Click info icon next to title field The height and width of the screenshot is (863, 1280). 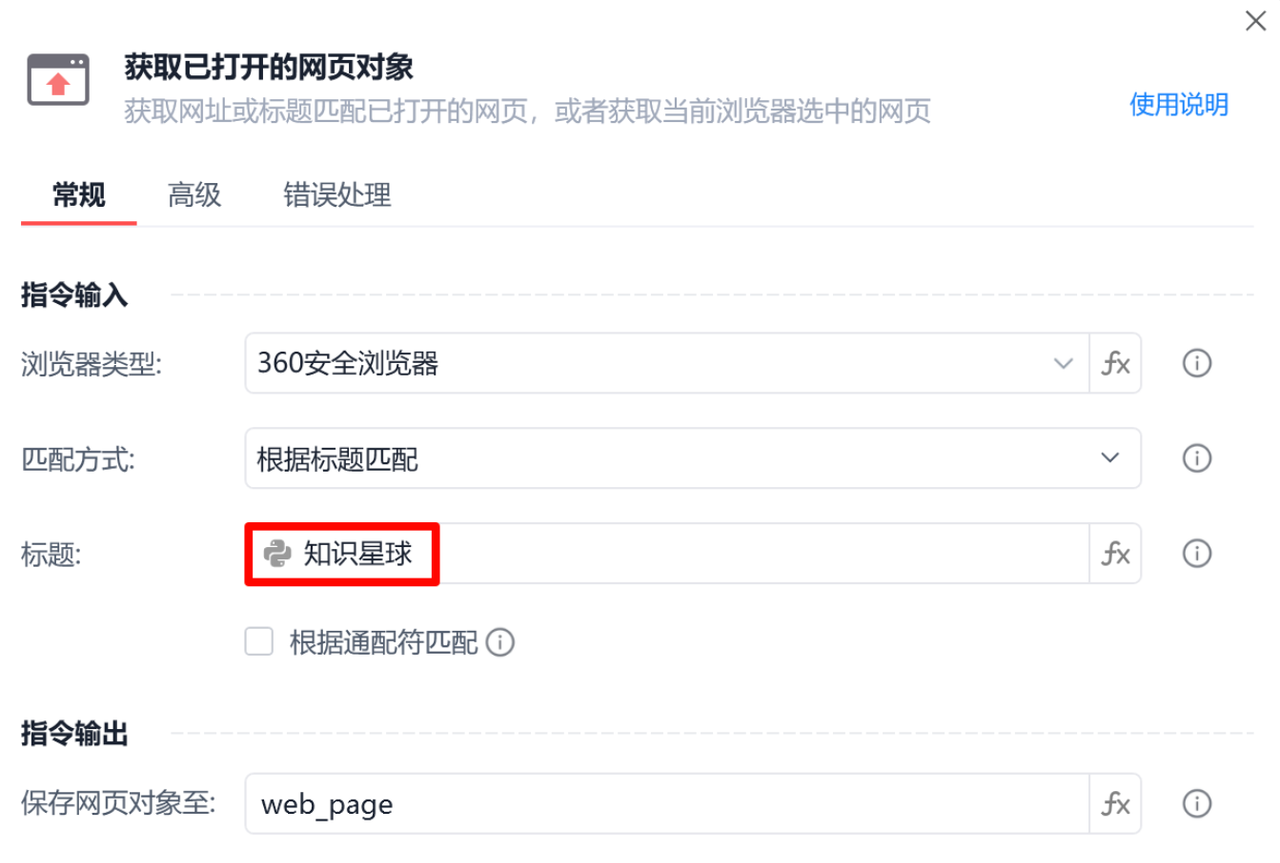tap(1197, 552)
